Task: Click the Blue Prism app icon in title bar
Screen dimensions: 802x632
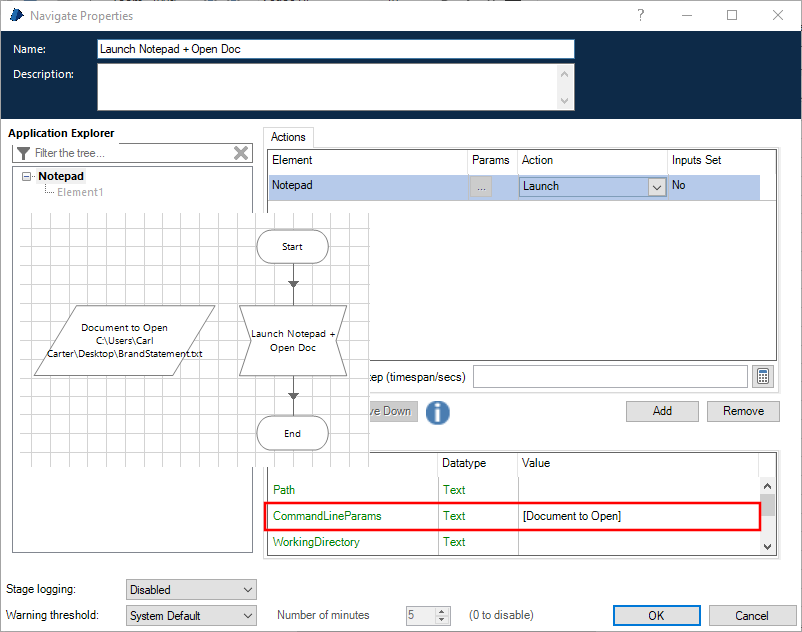Action: pos(16,15)
